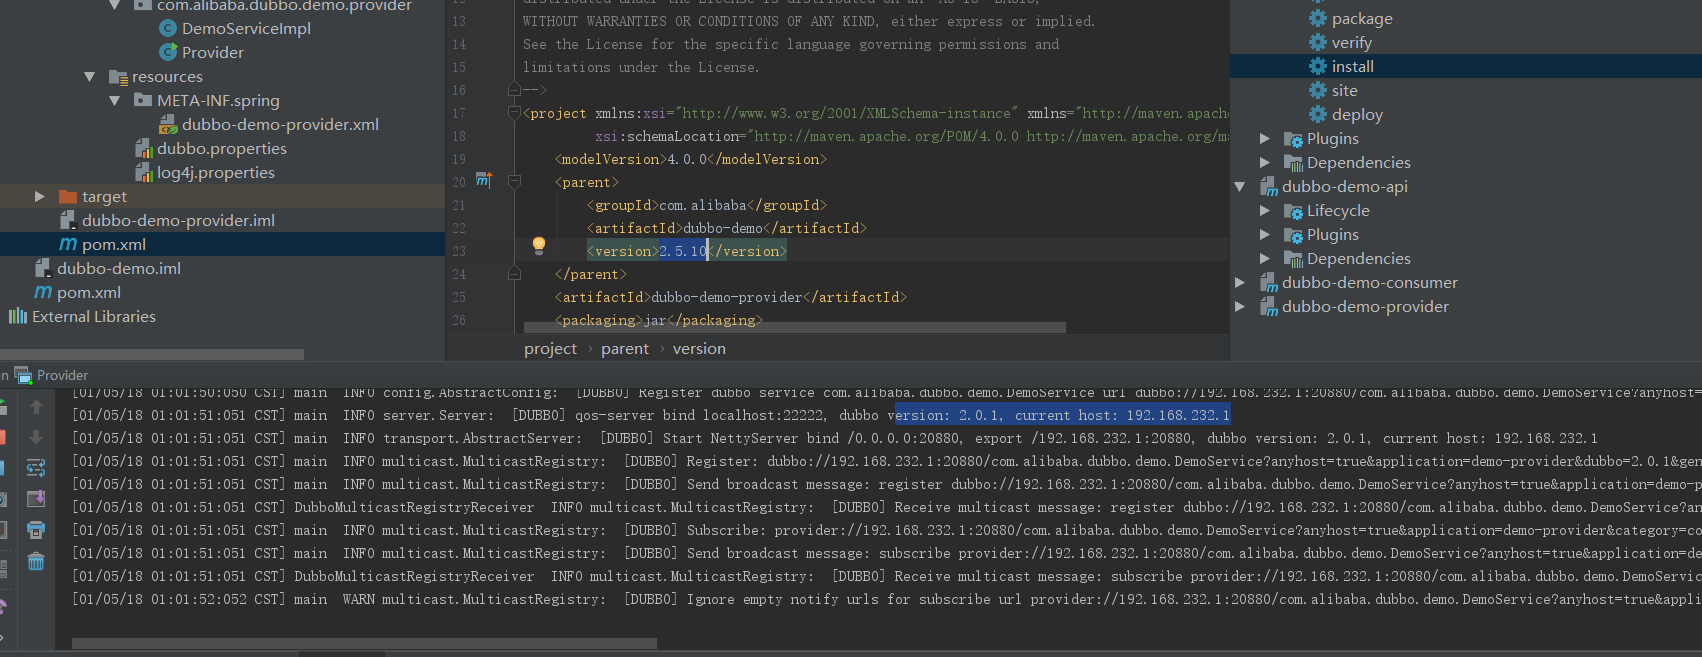Click the console up-arrow stack trace button
The image size is (1702, 657).
(x=36, y=407)
